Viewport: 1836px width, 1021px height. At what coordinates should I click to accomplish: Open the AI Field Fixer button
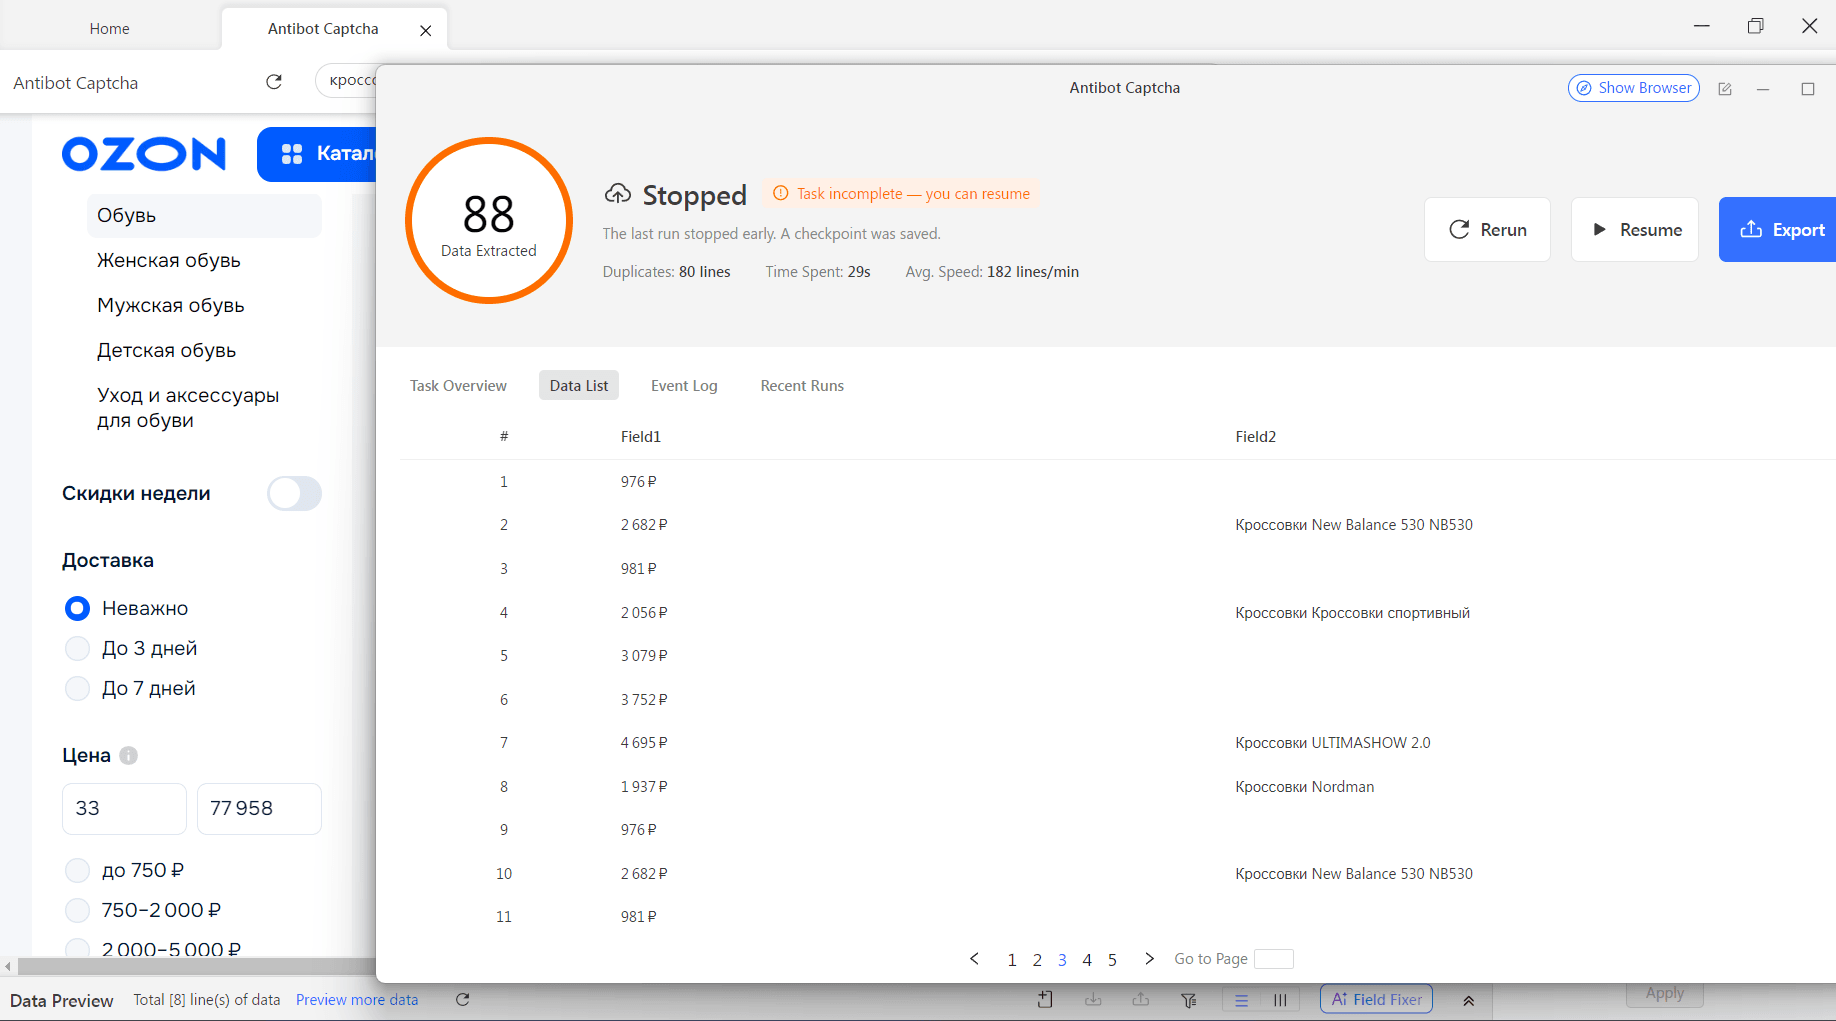pyautogui.click(x=1377, y=999)
